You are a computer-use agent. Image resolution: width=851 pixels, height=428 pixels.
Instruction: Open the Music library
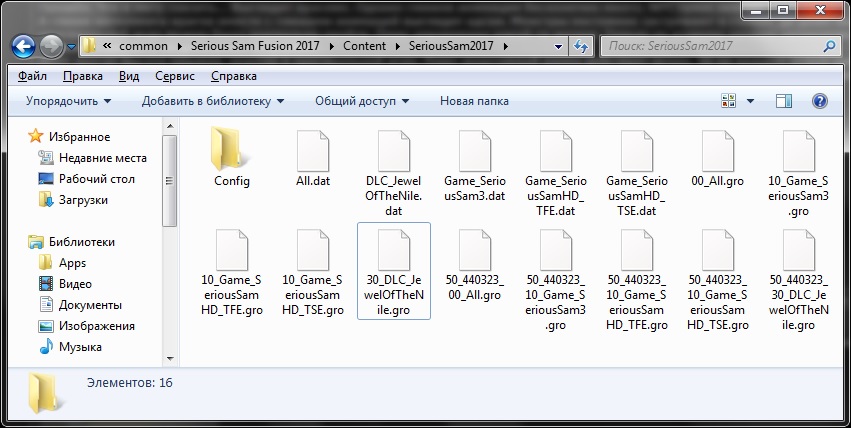70,347
